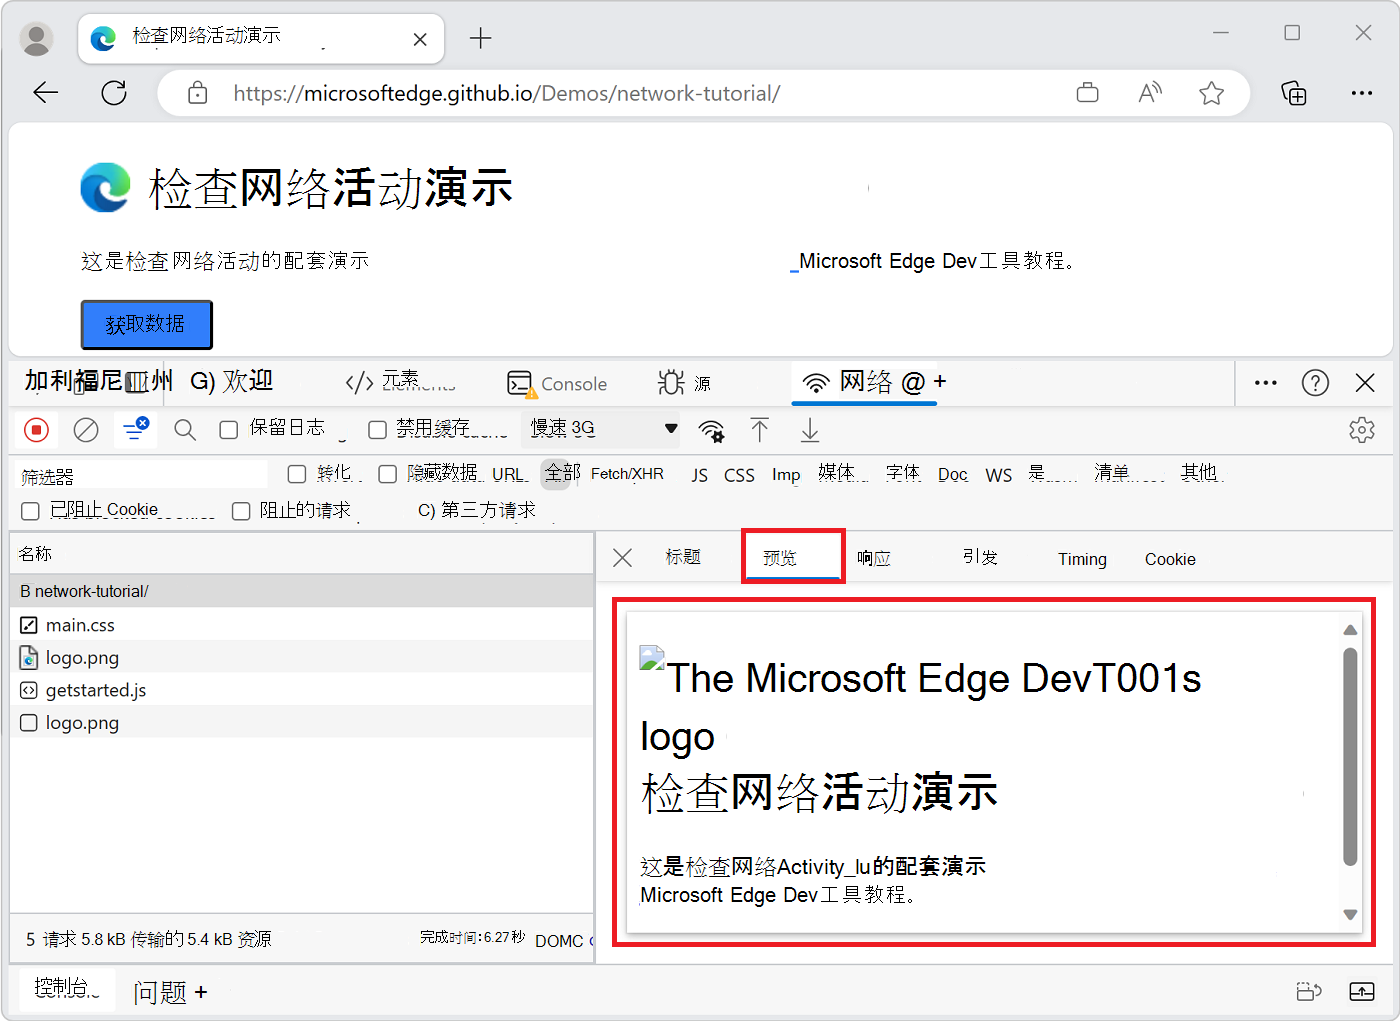Open network conditions wifi-gear icon
This screenshot has width=1400, height=1021.
point(711,431)
